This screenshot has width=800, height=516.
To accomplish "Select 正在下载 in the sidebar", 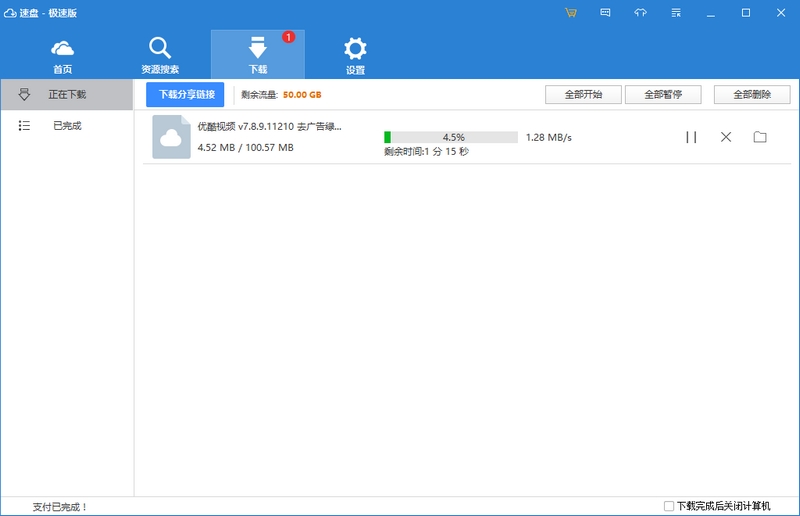I will tap(67, 94).
